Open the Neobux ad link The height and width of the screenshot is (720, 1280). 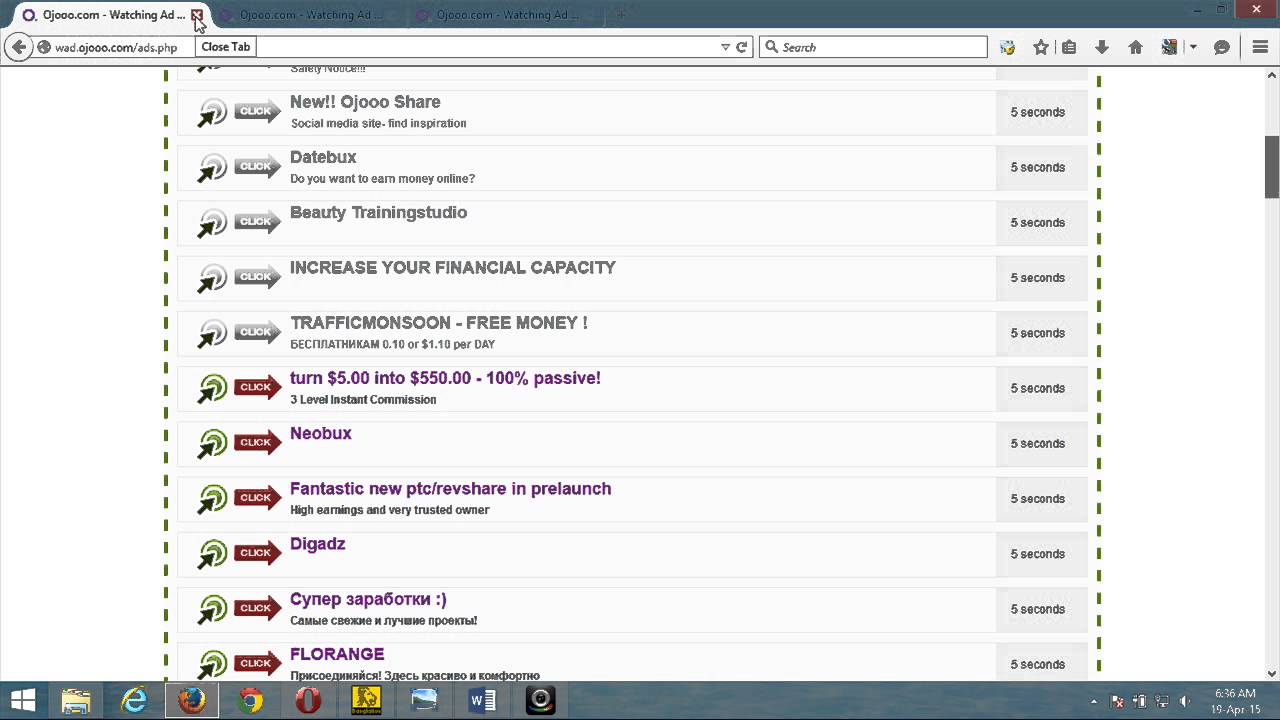point(321,433)
